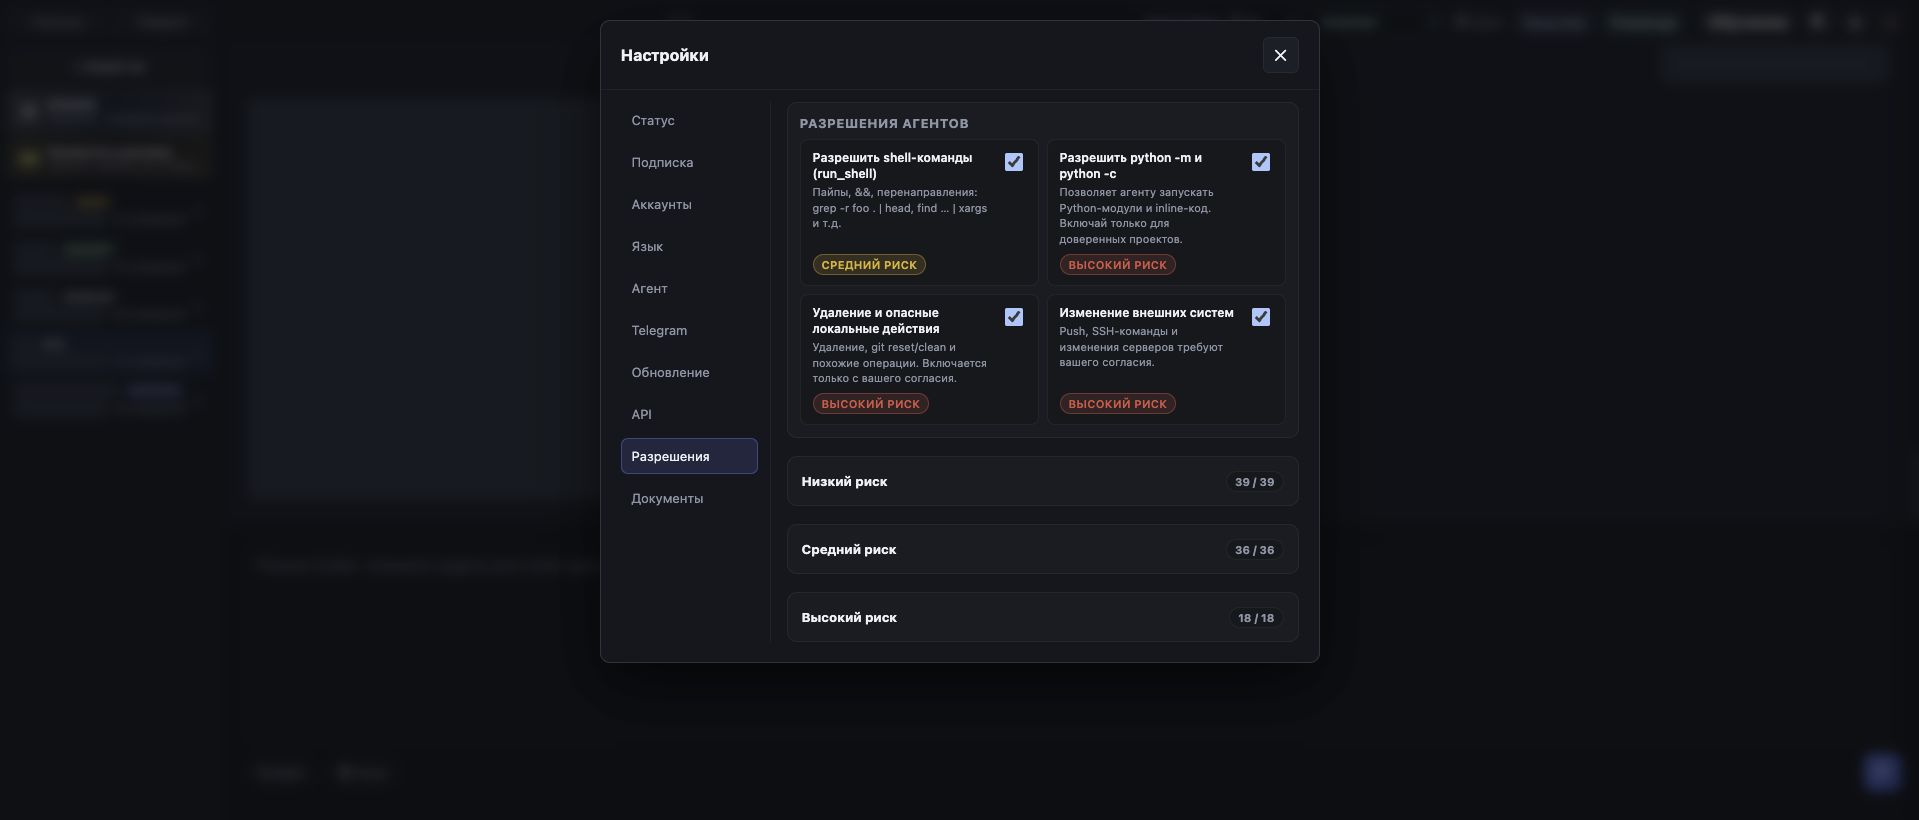This screenshot has height=820, width=1919.
Task: Toggle the Разрешить python -m checkbox
Action: (1261, 162)
